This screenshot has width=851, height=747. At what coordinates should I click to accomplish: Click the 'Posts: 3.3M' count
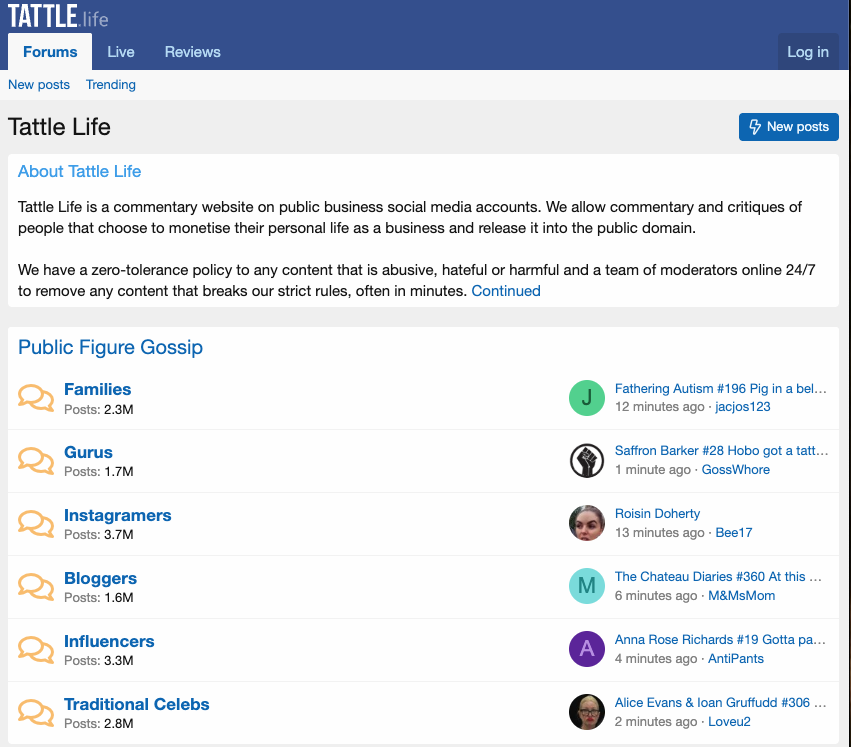[x=99, y=661]
